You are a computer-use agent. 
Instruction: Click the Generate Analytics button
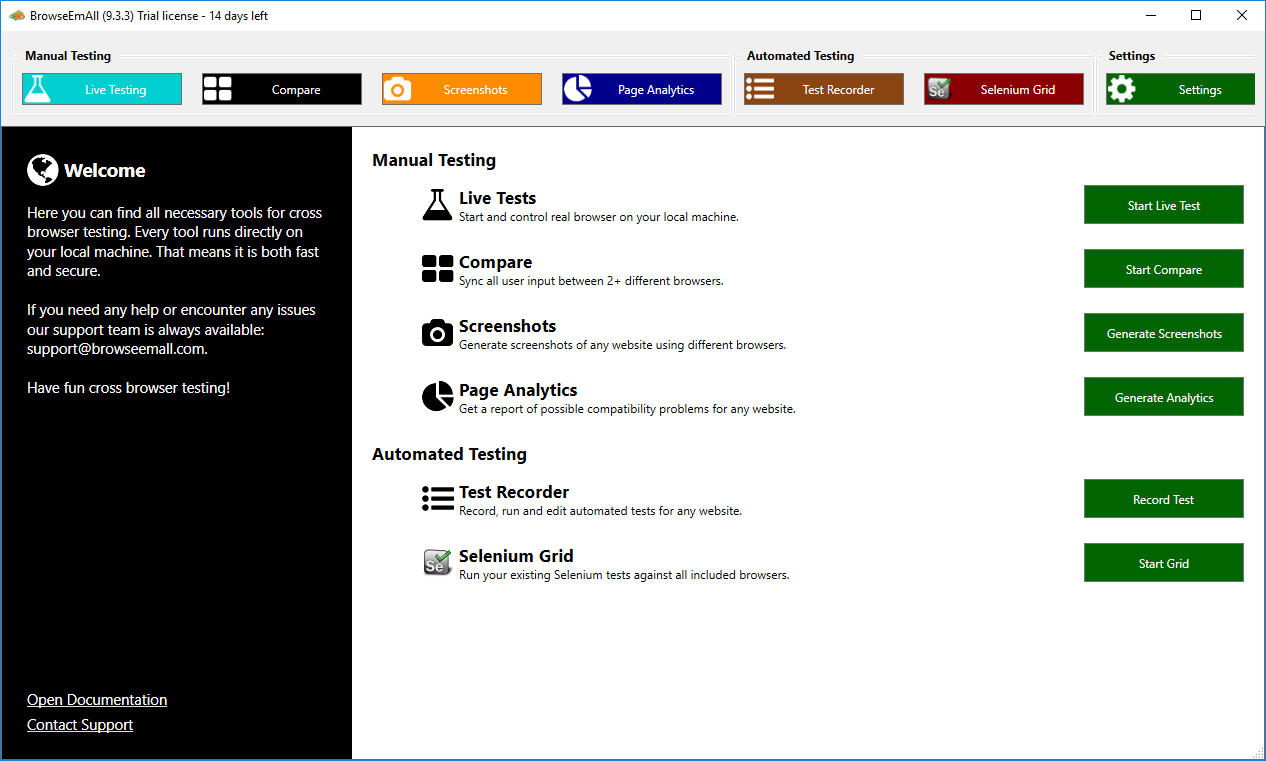tap(1164, 397)
